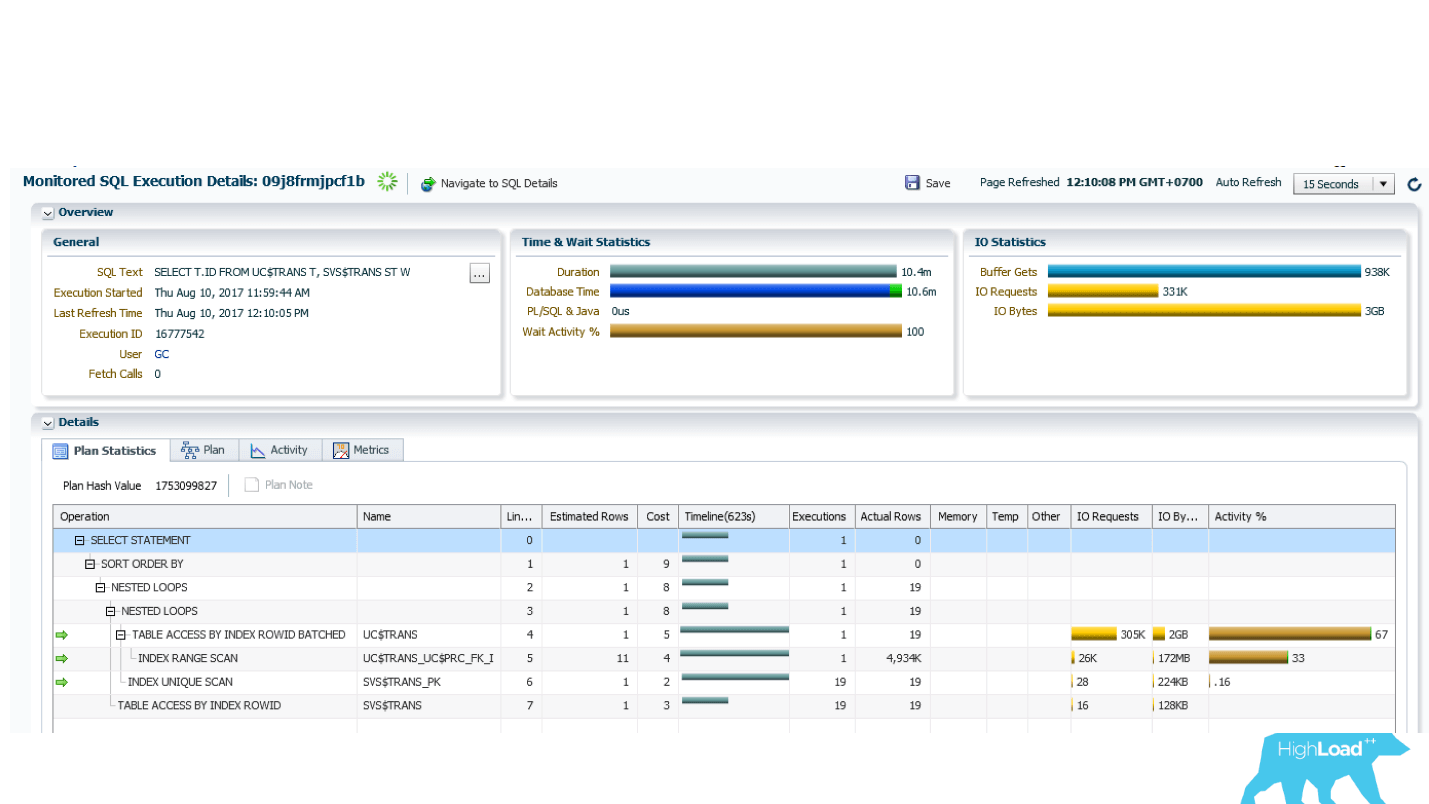Collapse the Overview section

tap(48, 213)
